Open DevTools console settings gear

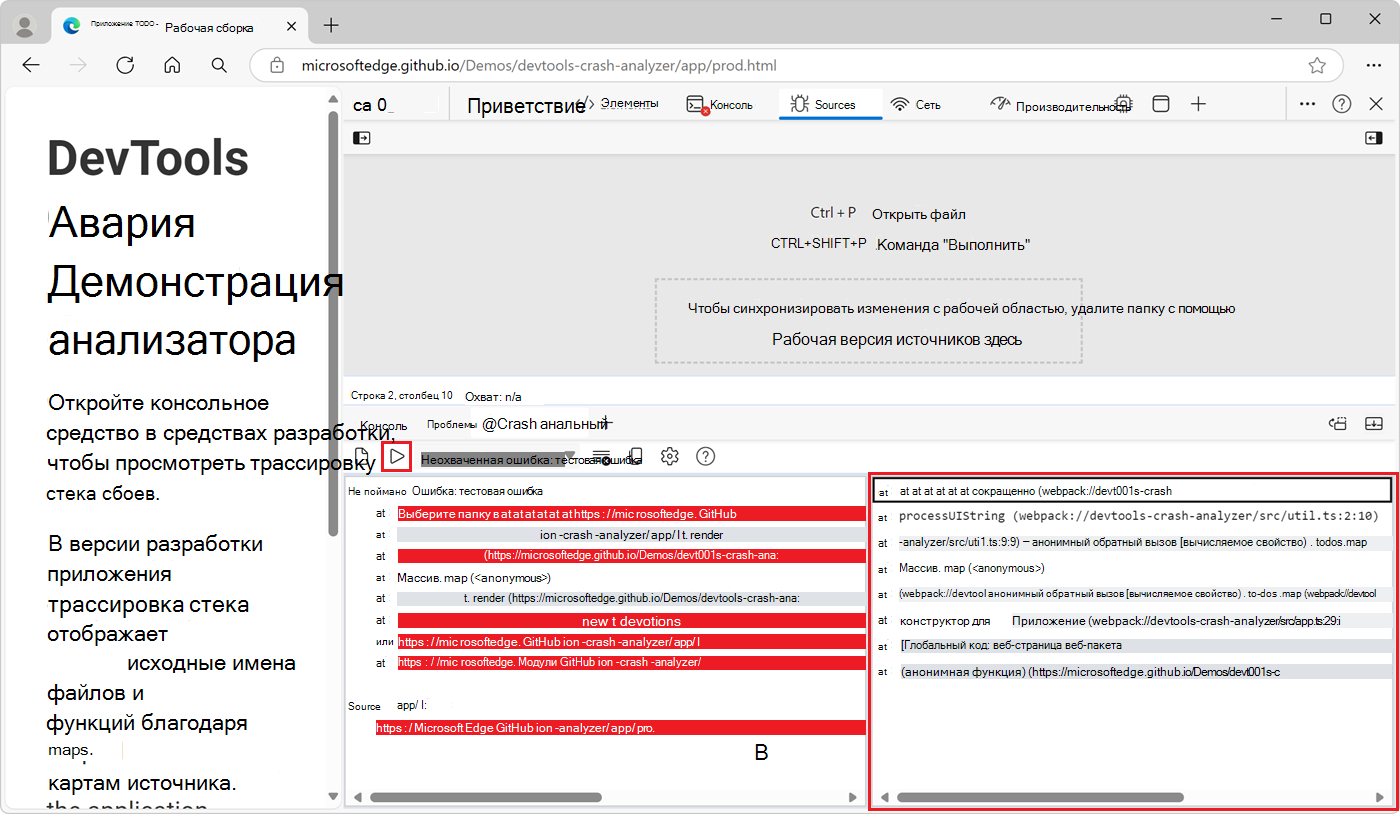pyautogui.click(x=669, y=456)
